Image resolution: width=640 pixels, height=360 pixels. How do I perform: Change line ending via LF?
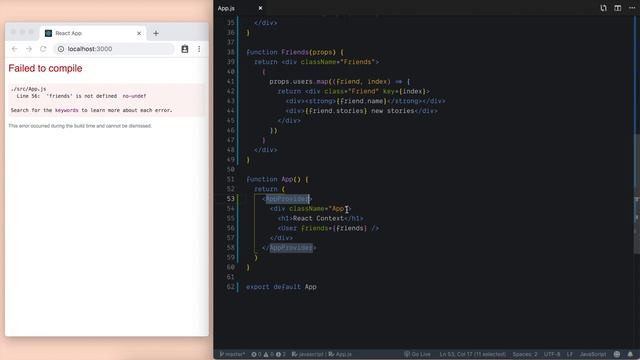click(570, 354)
